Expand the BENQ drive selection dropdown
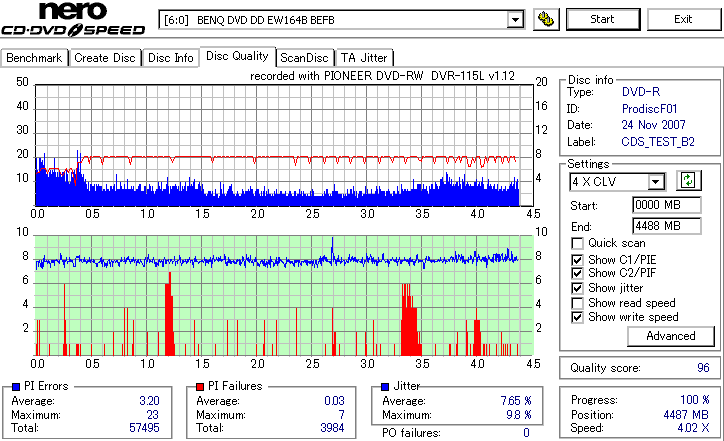Image resolution: width=724 pixels, height=441 pixels. (515, 20)
